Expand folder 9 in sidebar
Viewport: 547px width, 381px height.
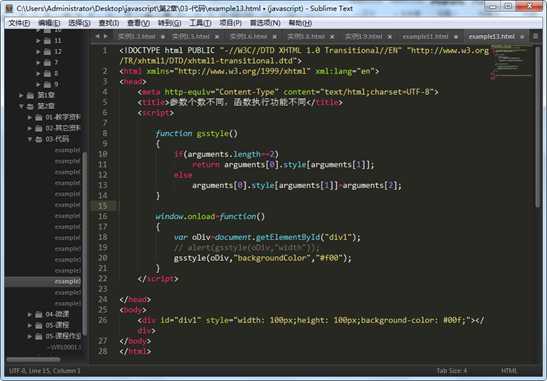click(38, 84)
